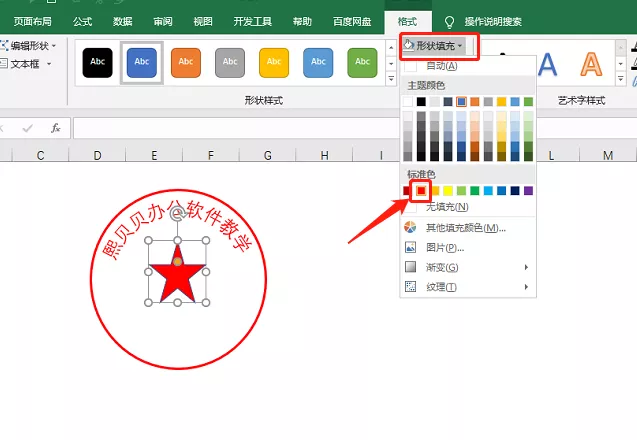
Task: Click the color wheel icon for more fill colors
Action: tap(410, 227)
